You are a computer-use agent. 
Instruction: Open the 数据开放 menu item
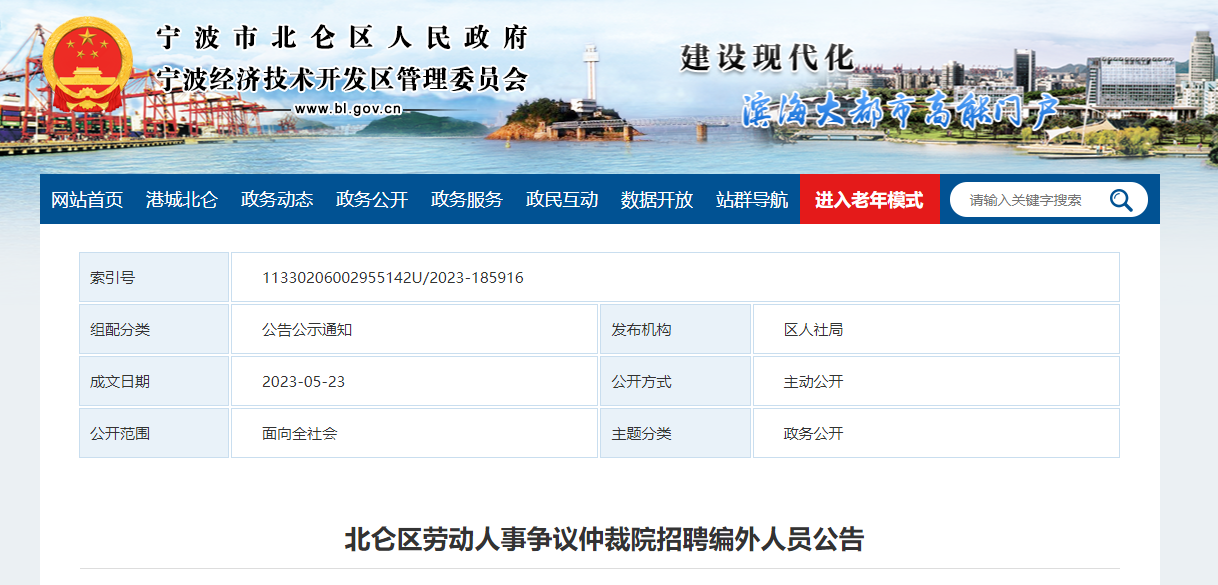click(x=657, y=200)
